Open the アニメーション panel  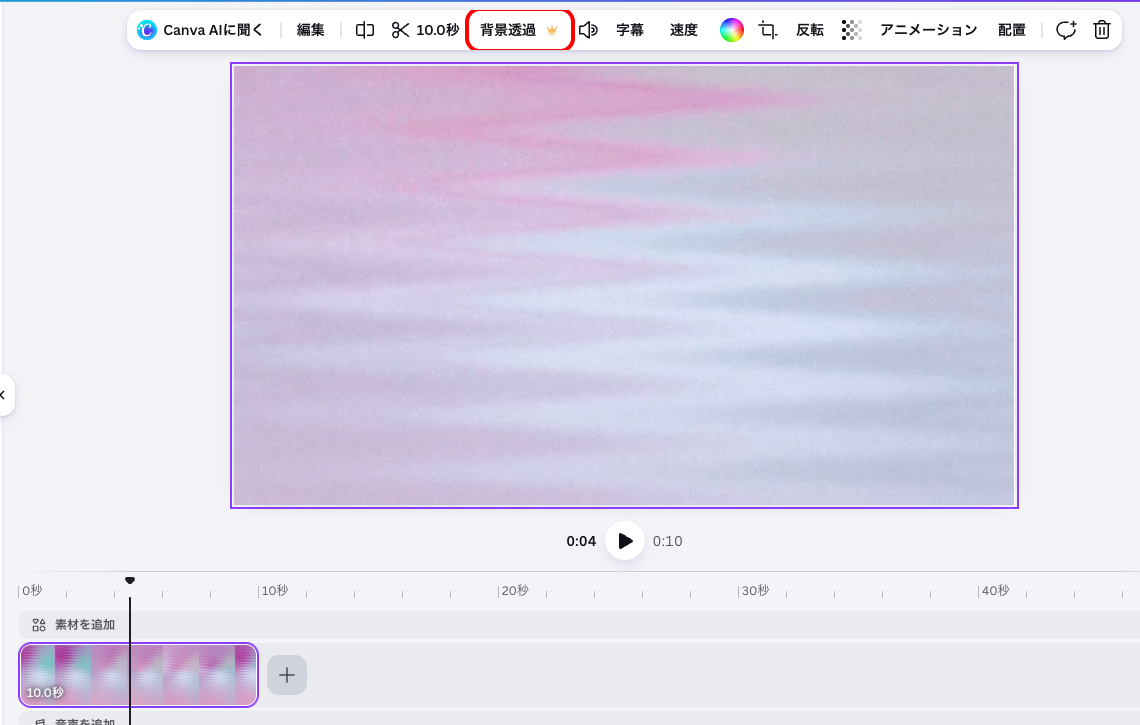(928, 30)
